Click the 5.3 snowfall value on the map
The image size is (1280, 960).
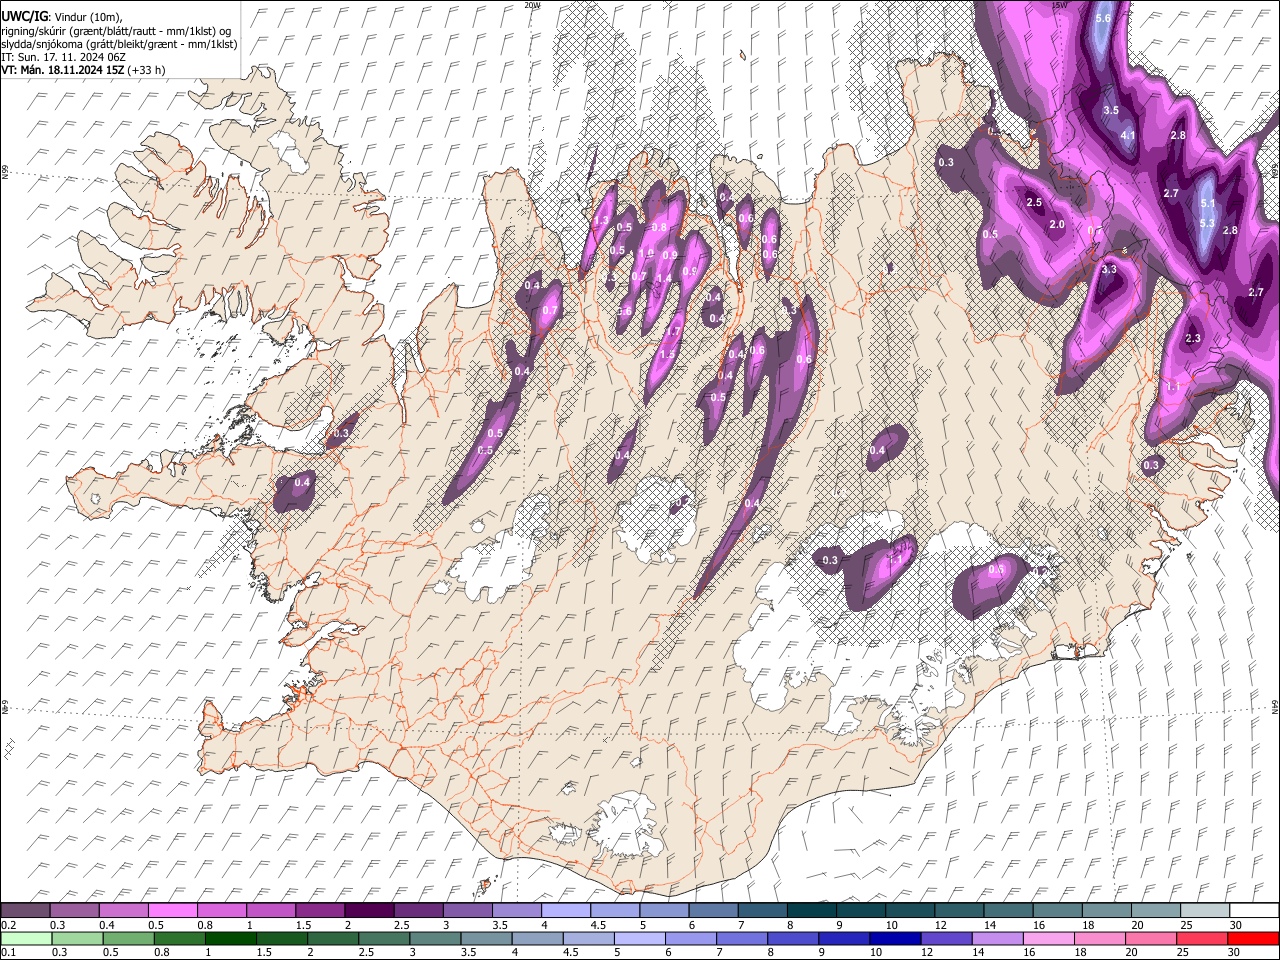click(1206, 223)
